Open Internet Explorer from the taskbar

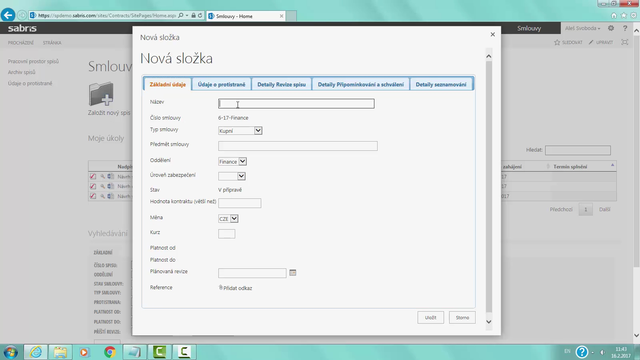[36, 352]
